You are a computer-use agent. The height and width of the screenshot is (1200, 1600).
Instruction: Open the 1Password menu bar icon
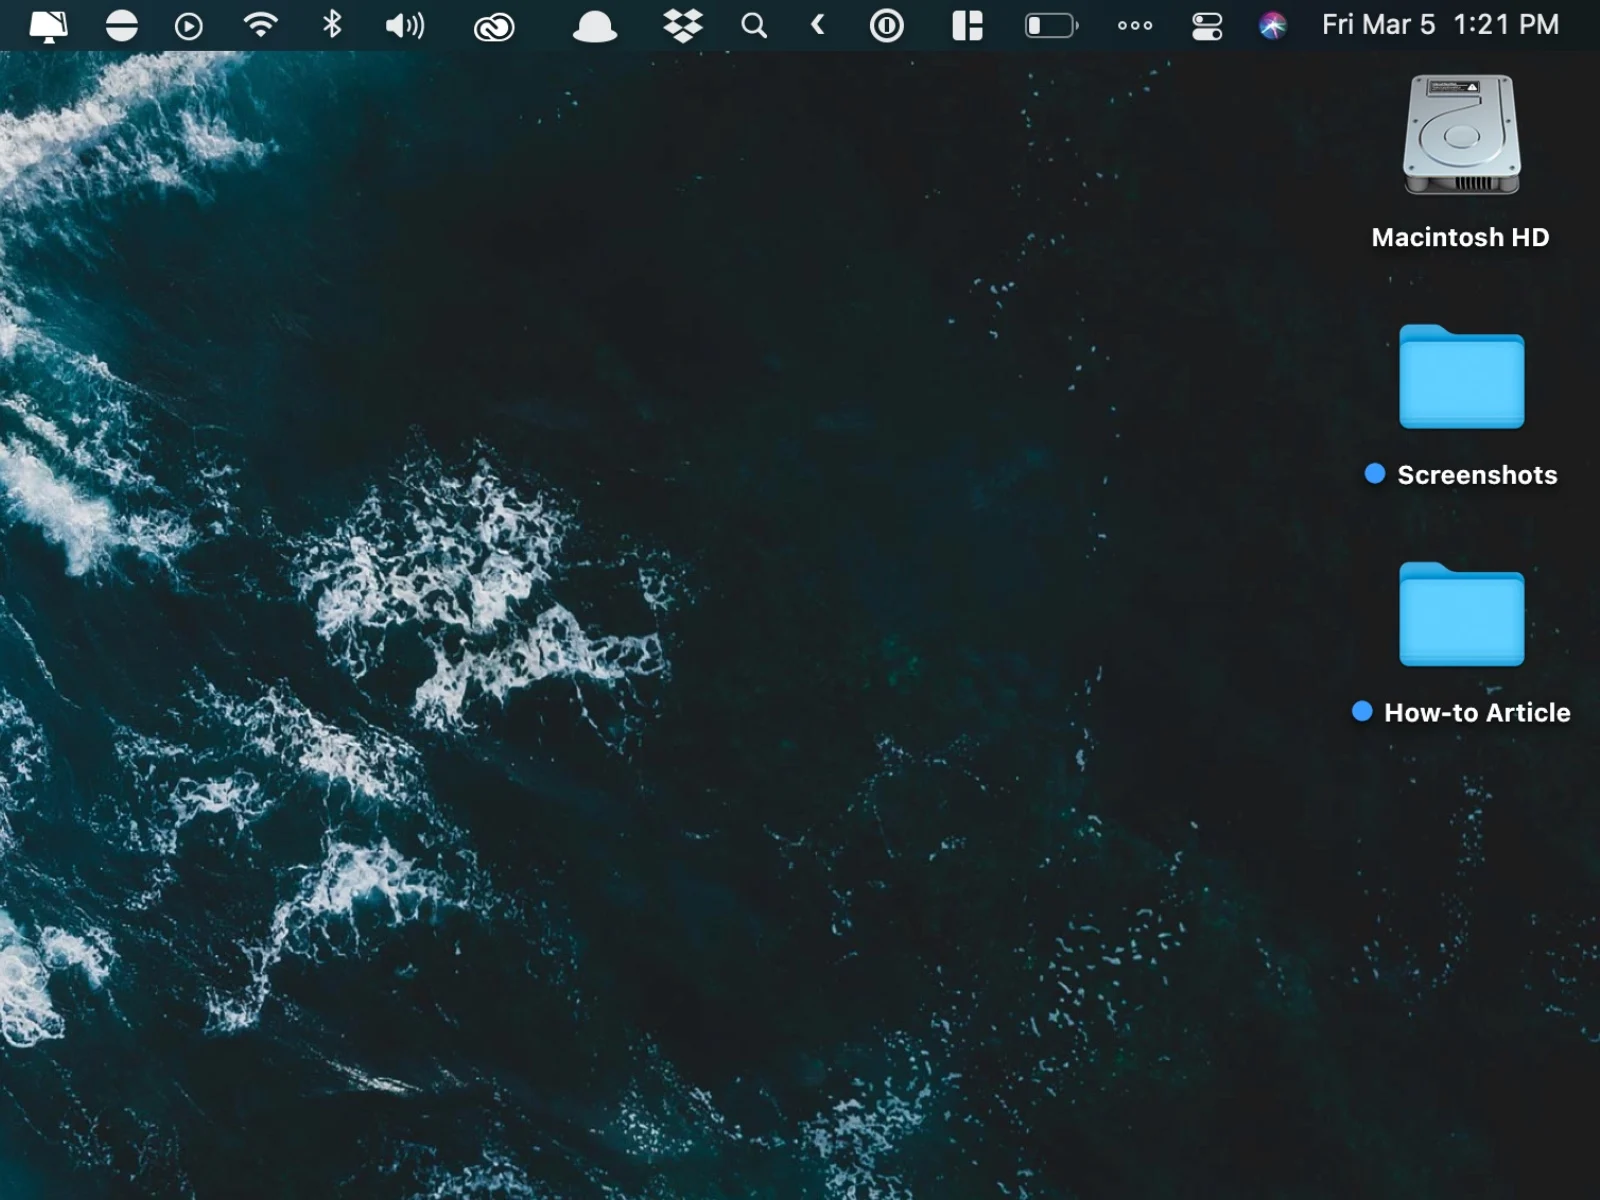point(886,25)
